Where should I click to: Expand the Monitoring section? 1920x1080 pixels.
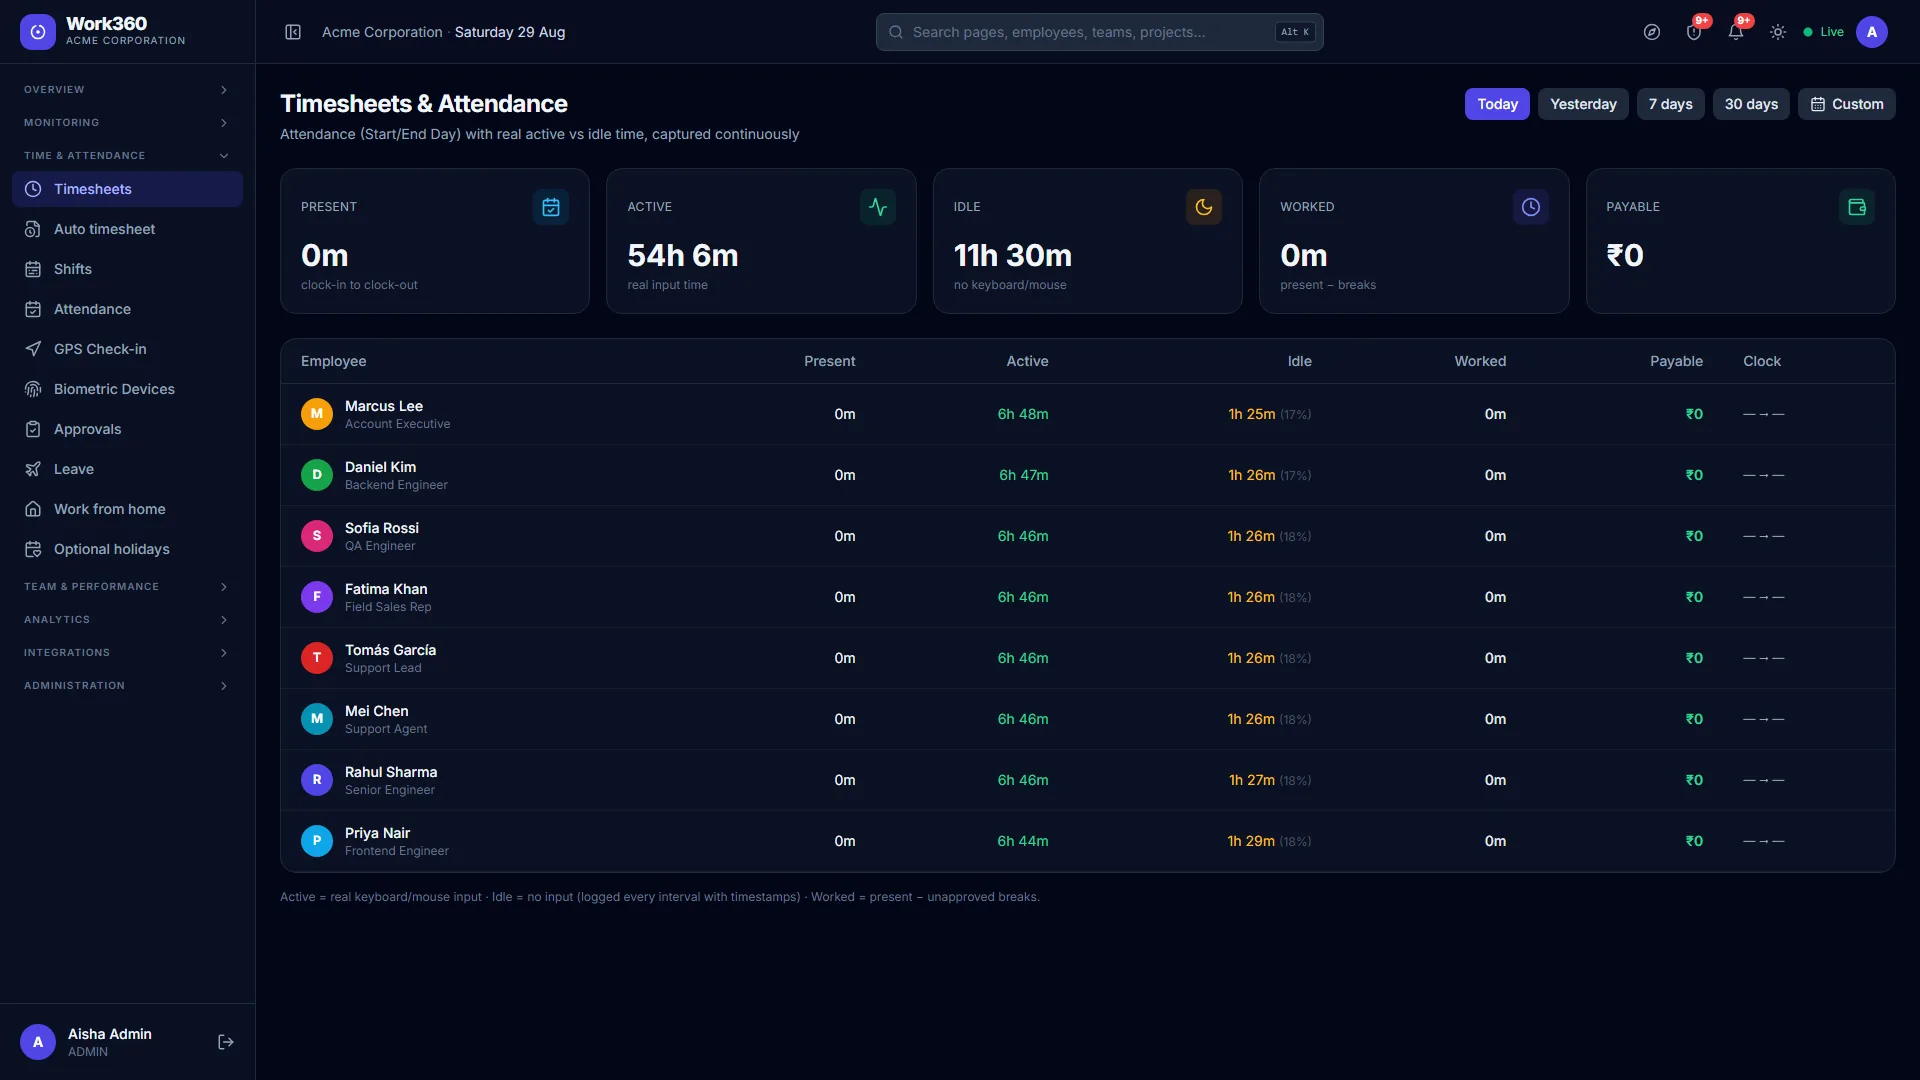[x=127, y=123]
